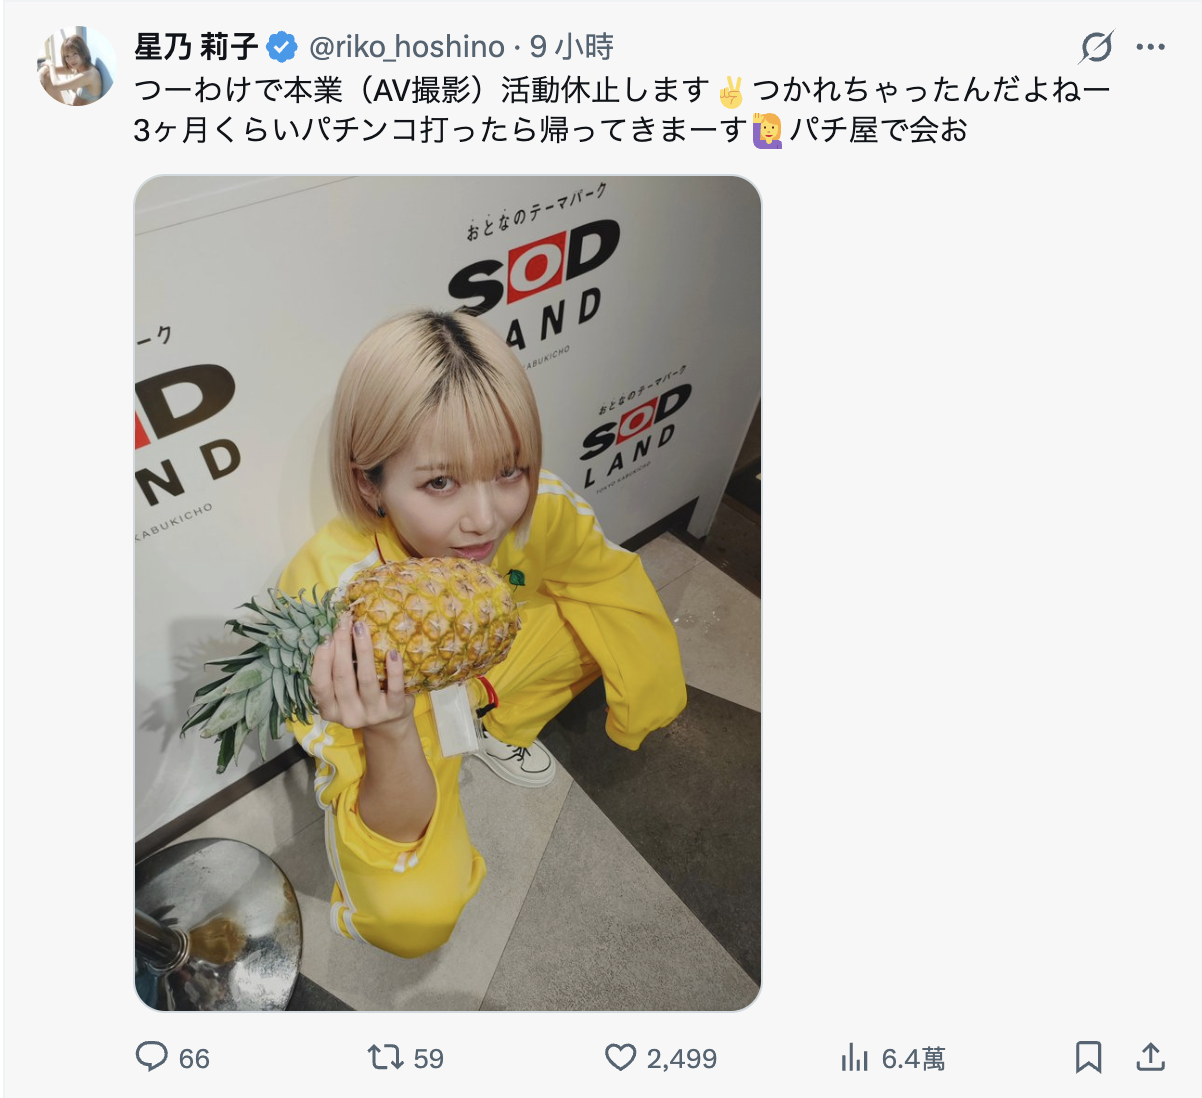Like the post with heart icon
Screen dimensions: 1202x1098
[x=620, y=1057]
